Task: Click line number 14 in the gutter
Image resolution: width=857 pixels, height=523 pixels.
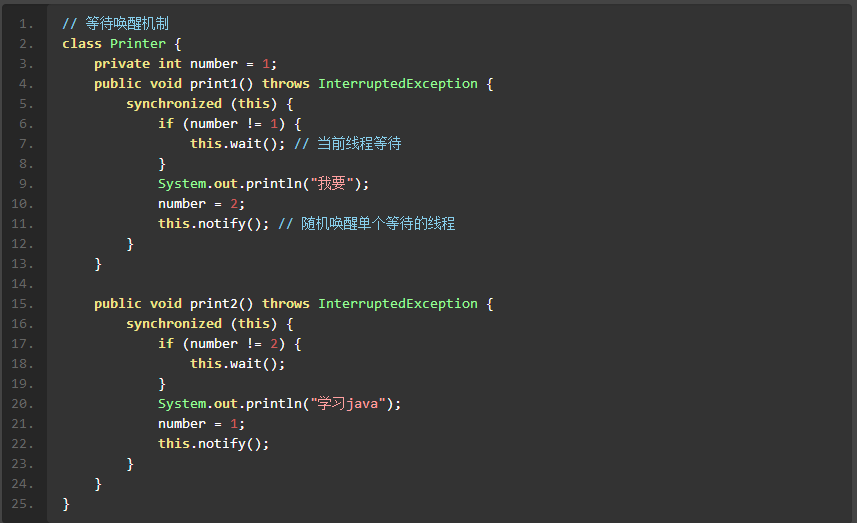Action: 22,284
